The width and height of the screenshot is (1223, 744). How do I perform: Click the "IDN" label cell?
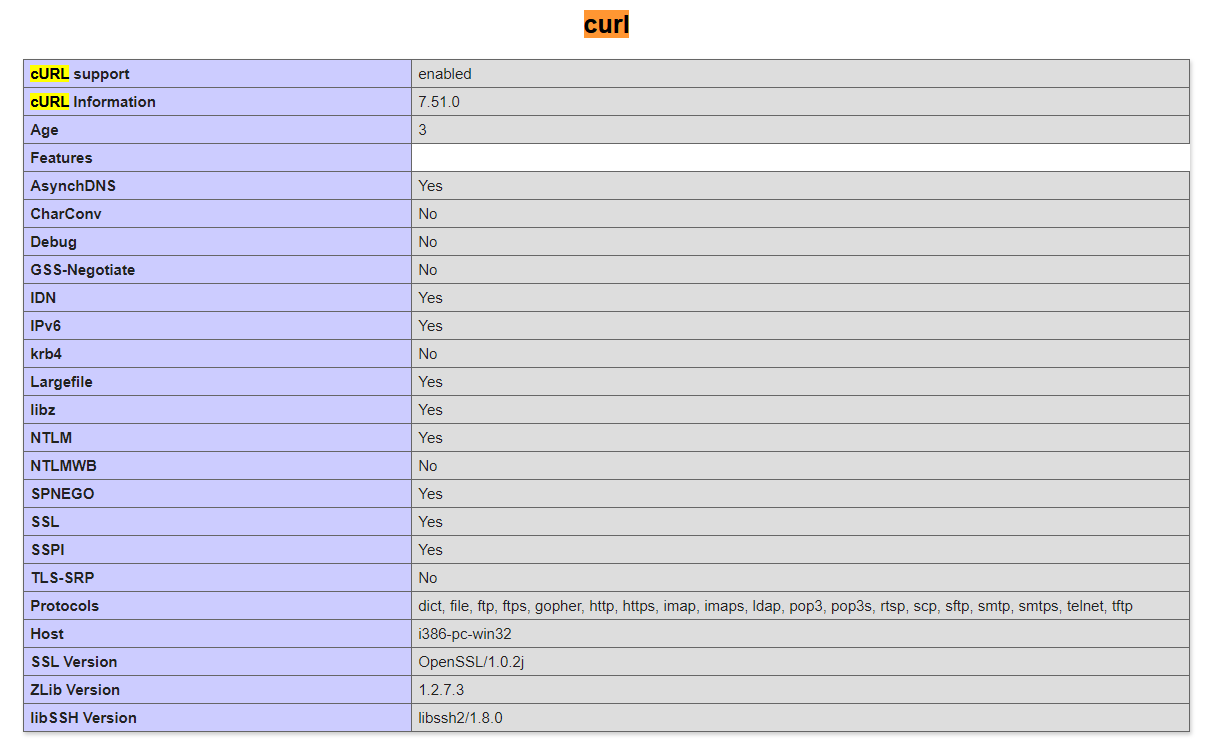pyautogui.click(x=217, y=298)
